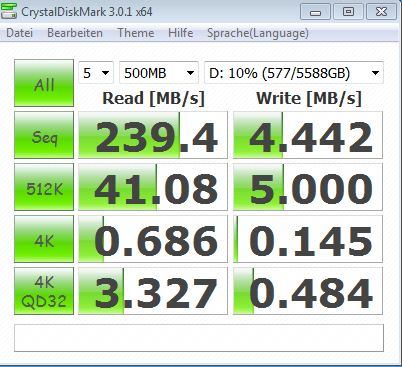This screenshot has width=402, height=367.
Task: Click the 4K QD32 read result 3.327
Action: [153, 291]
